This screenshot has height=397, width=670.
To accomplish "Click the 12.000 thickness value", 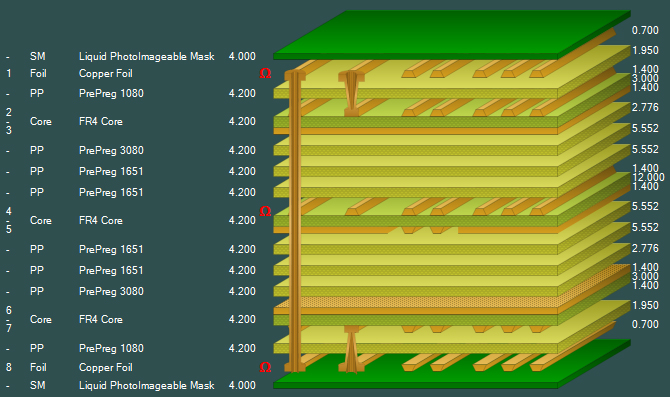I will (648, 177).
